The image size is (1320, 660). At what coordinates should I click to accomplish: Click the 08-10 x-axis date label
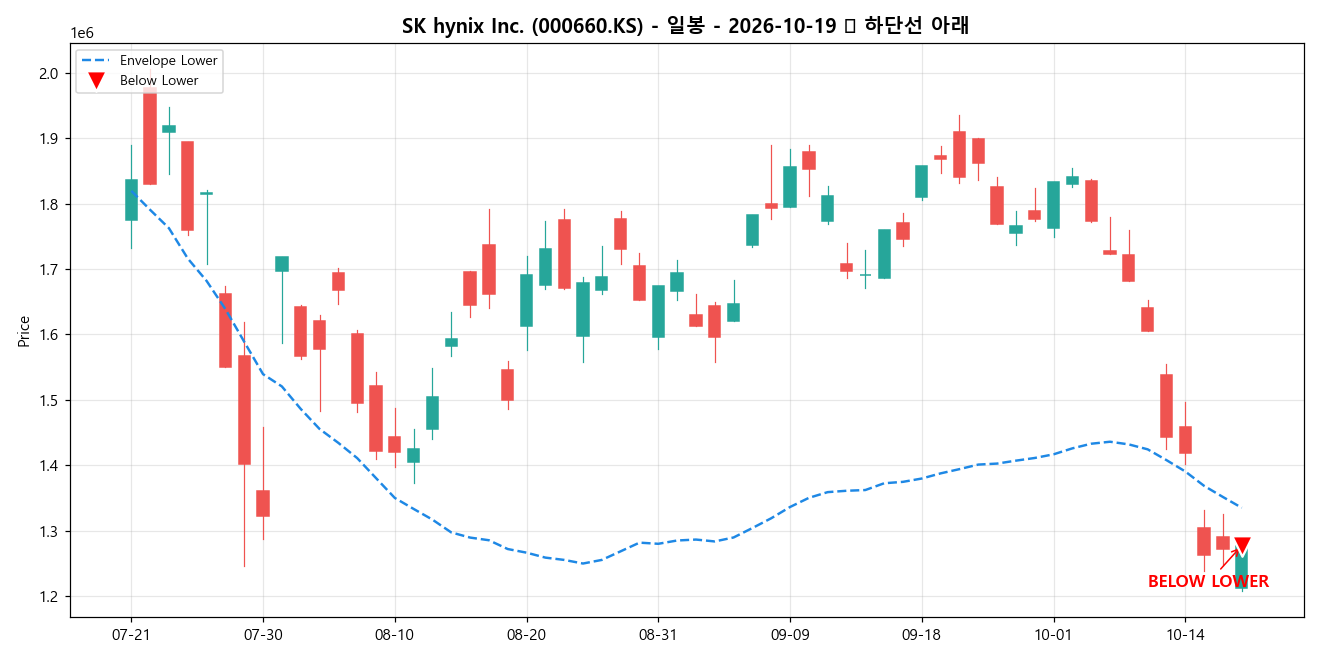tap(395, 634)
